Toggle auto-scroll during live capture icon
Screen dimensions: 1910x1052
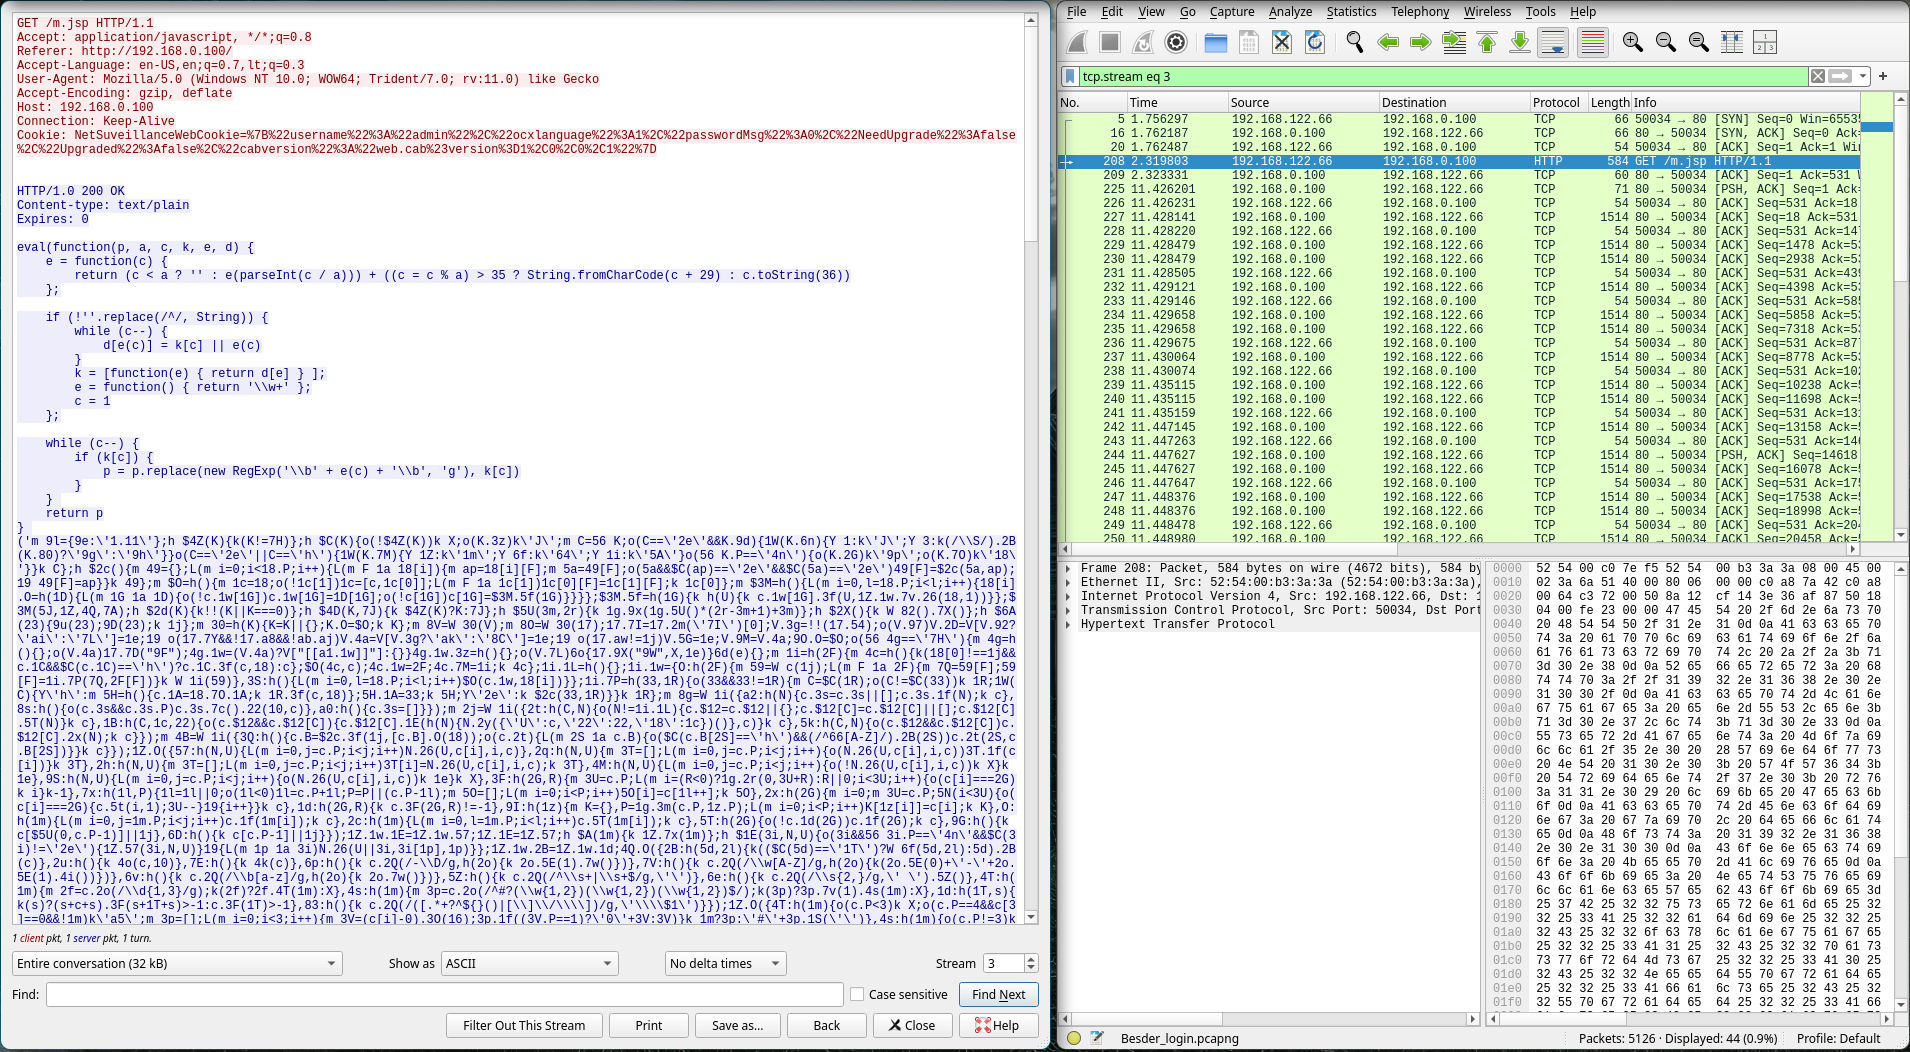click(x=1553, y=42)
